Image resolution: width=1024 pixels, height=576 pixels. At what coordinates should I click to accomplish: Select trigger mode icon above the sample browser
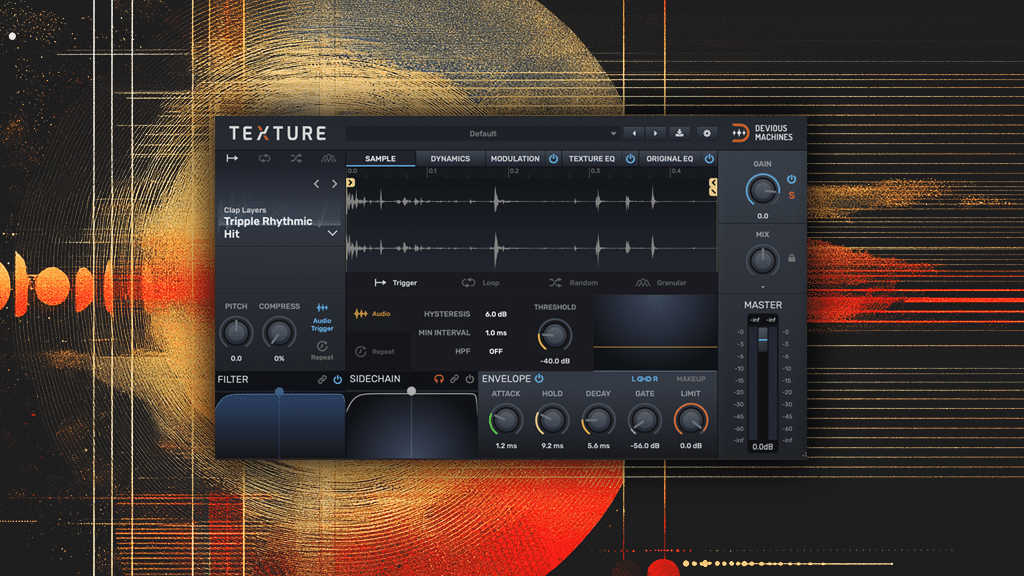(232, 158)
